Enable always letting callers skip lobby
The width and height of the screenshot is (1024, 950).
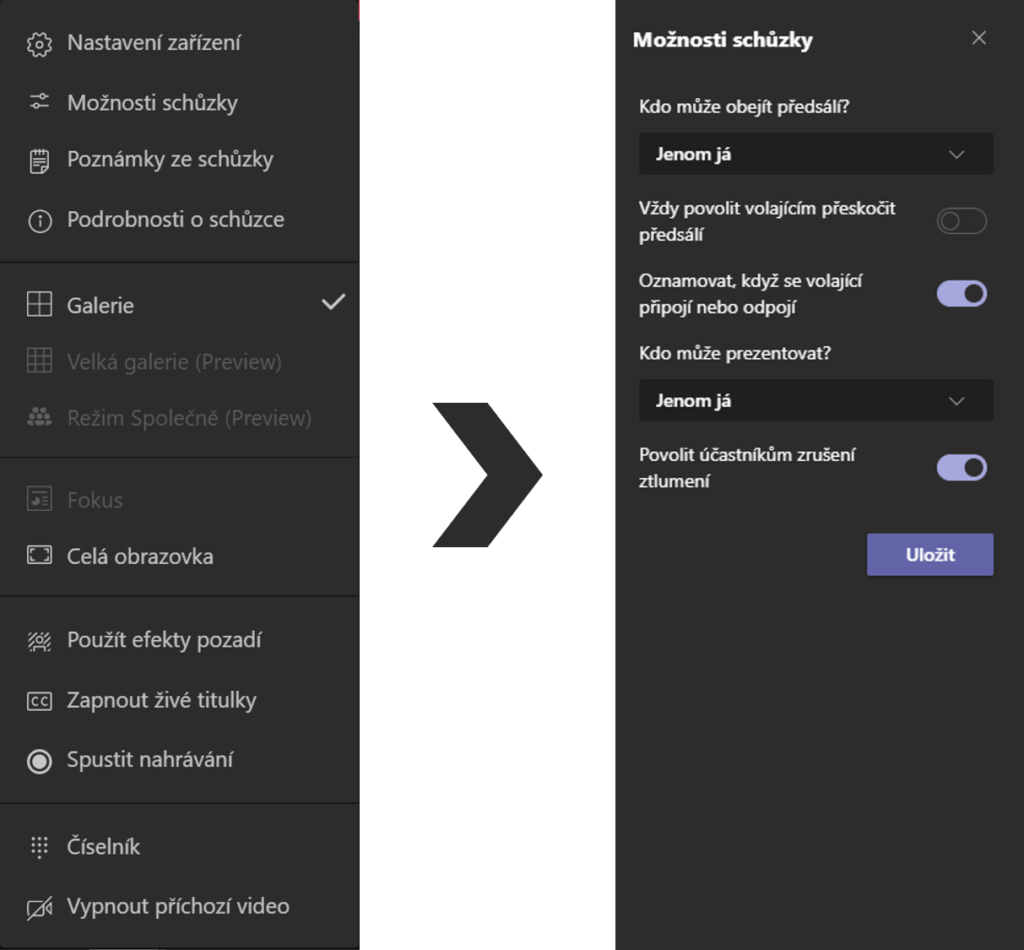tap(961, 221)
